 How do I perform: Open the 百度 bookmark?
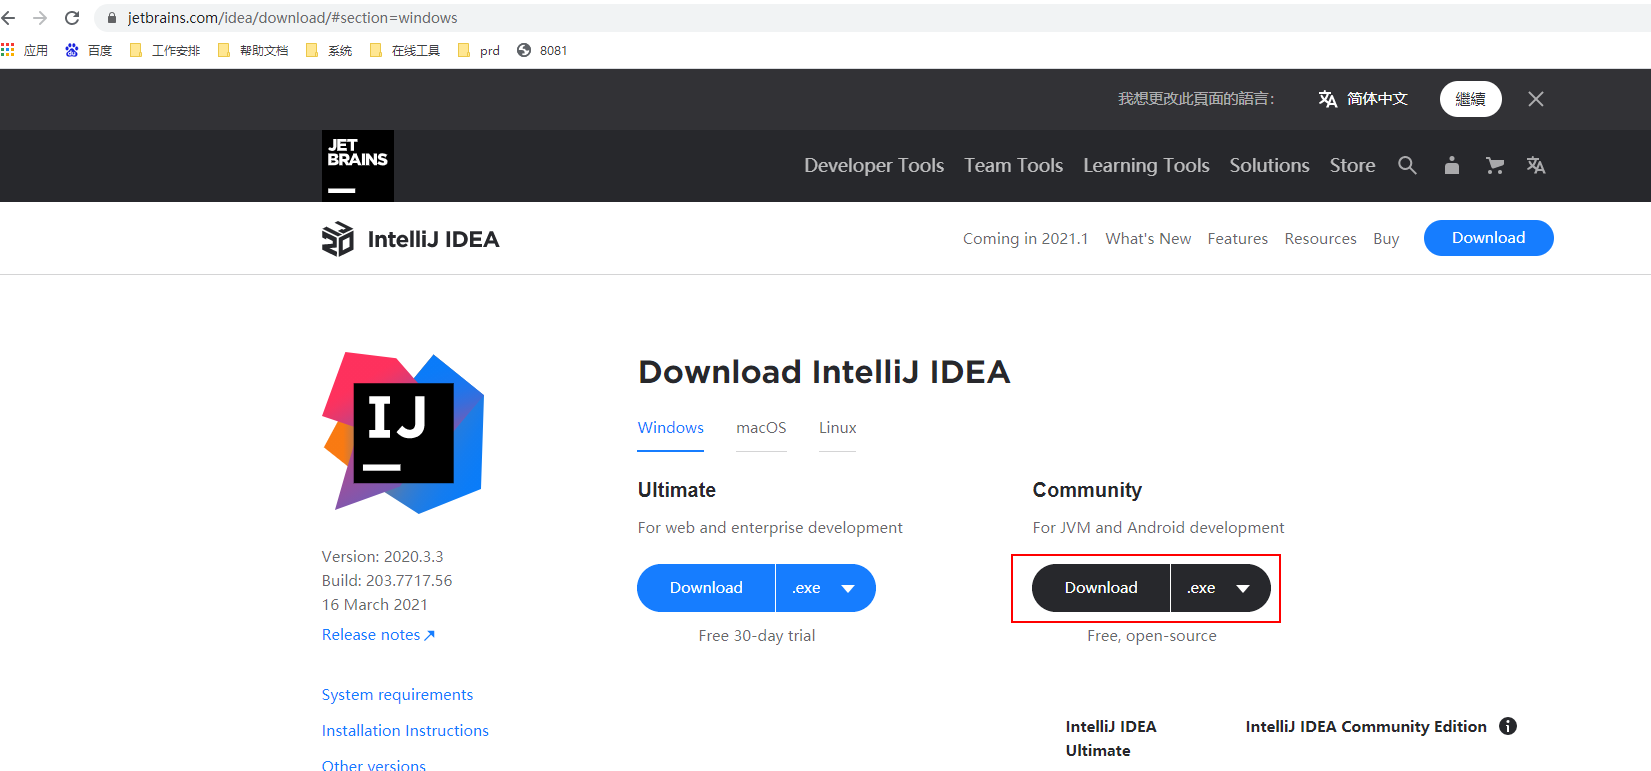[88, 50]
